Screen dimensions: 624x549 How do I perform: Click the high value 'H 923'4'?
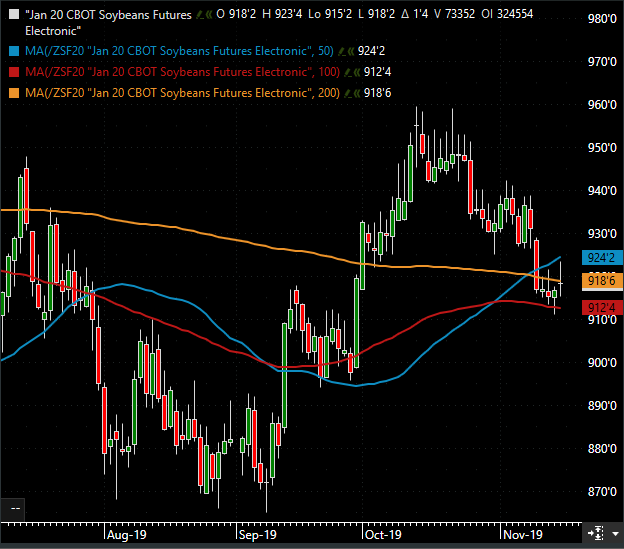(x=282, y=14)
